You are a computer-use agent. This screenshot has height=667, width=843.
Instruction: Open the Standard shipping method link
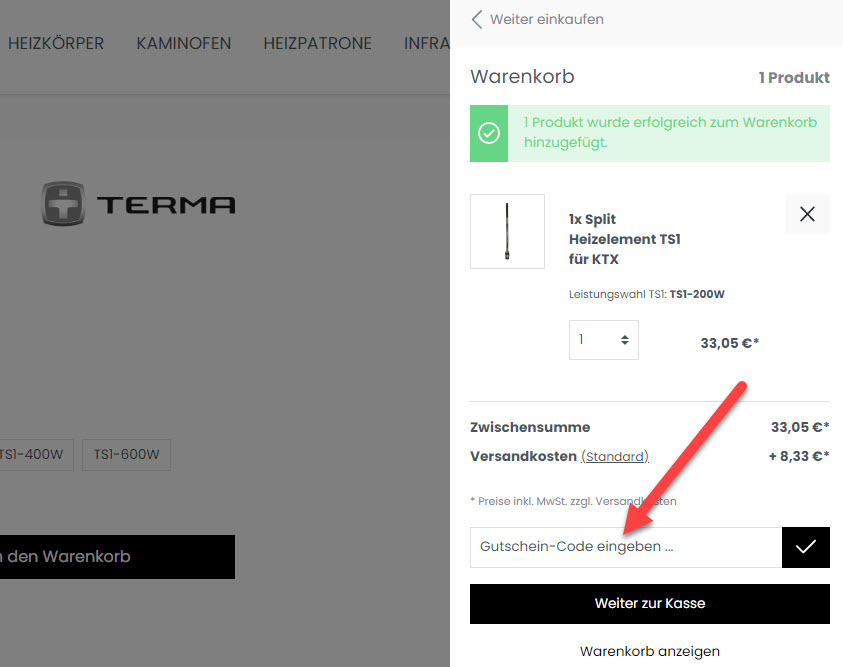614,456
